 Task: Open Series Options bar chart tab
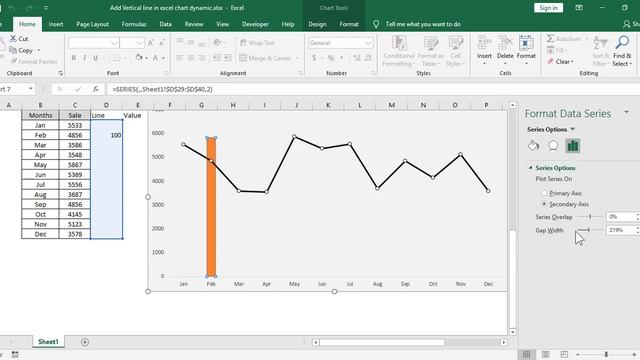[573, 146]
